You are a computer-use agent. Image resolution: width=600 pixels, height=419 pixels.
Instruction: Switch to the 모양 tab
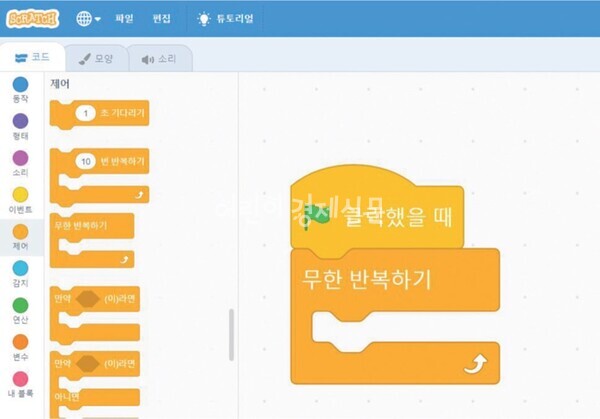coord(96,59)
